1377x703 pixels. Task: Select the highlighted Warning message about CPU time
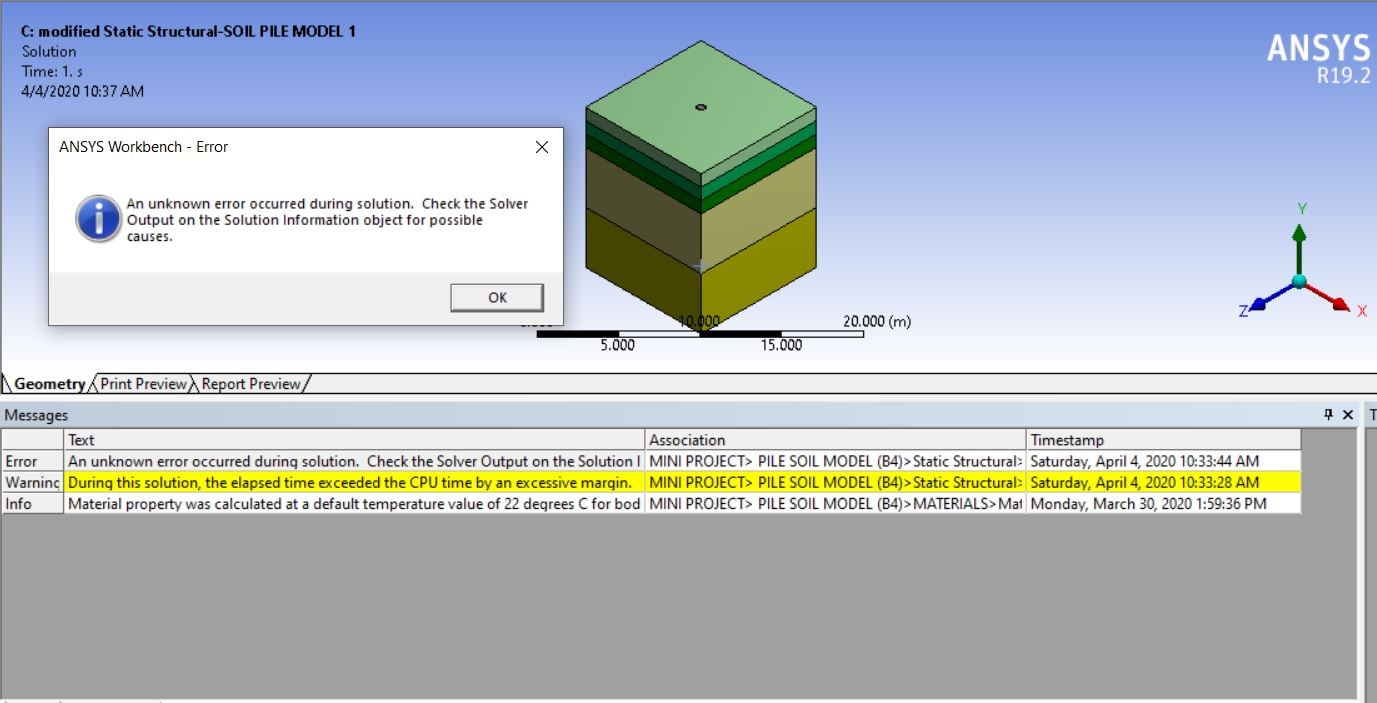click(355, 482)
